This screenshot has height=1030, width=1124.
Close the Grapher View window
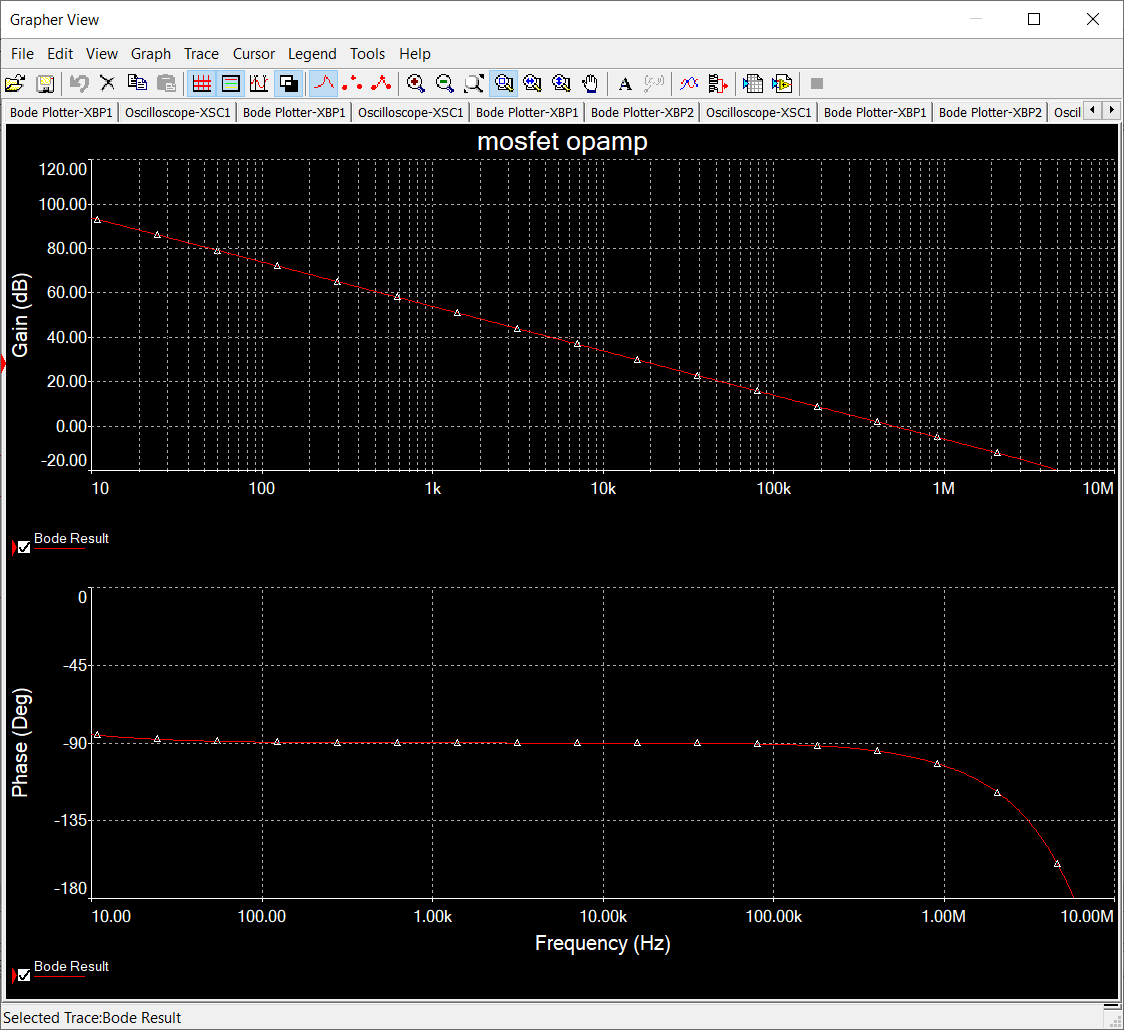tap(1092, 19)
